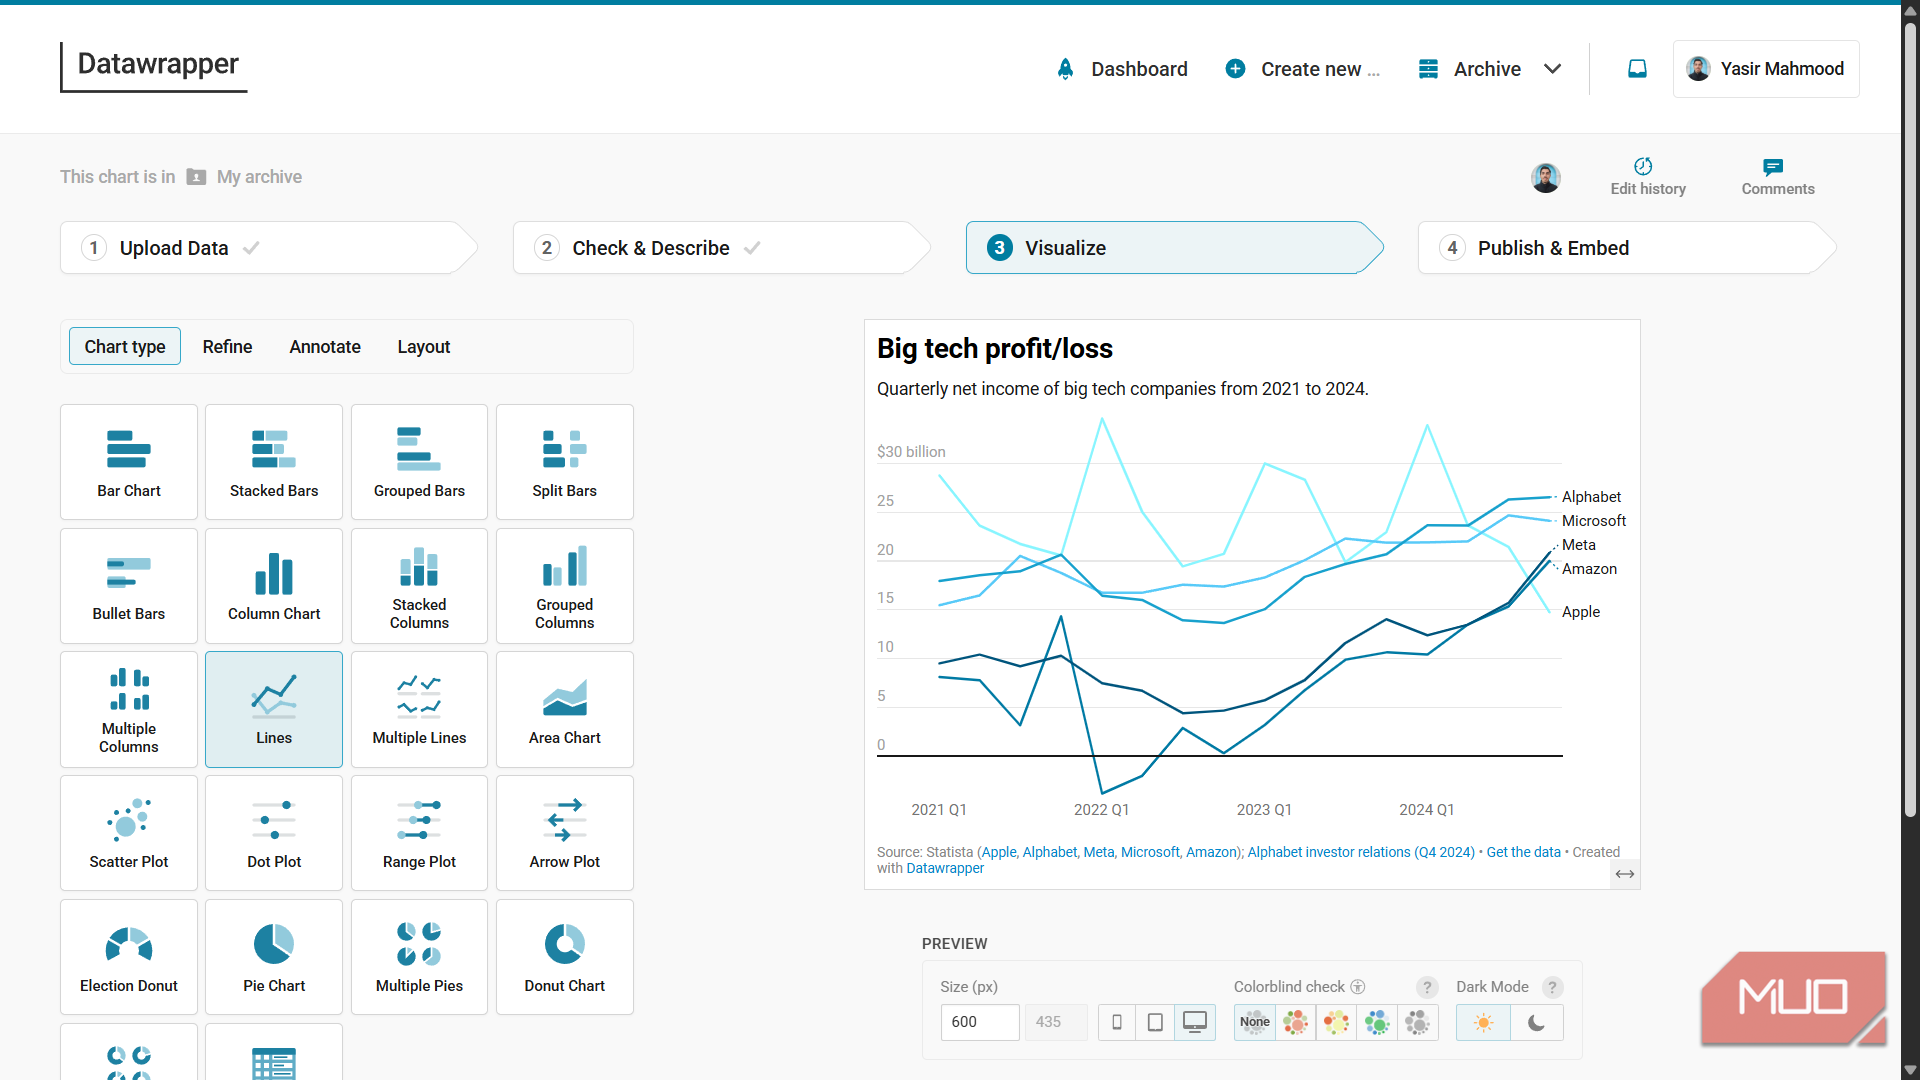The height and width of the screenshot is (1080, 1920).
Task: Switch preview to tablet device size
Action: [1155, 1022]
